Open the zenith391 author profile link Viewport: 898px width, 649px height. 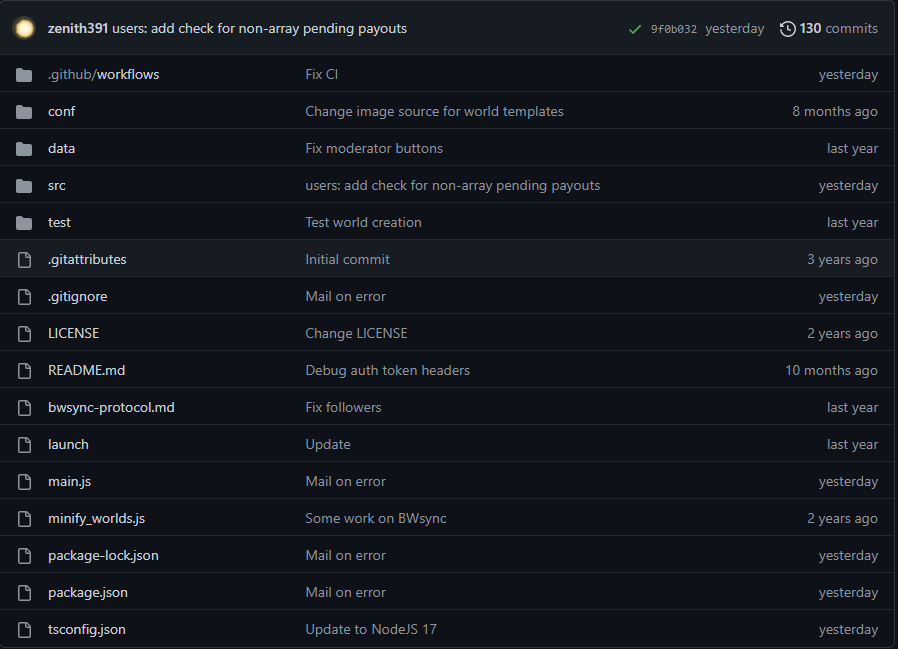78,28
